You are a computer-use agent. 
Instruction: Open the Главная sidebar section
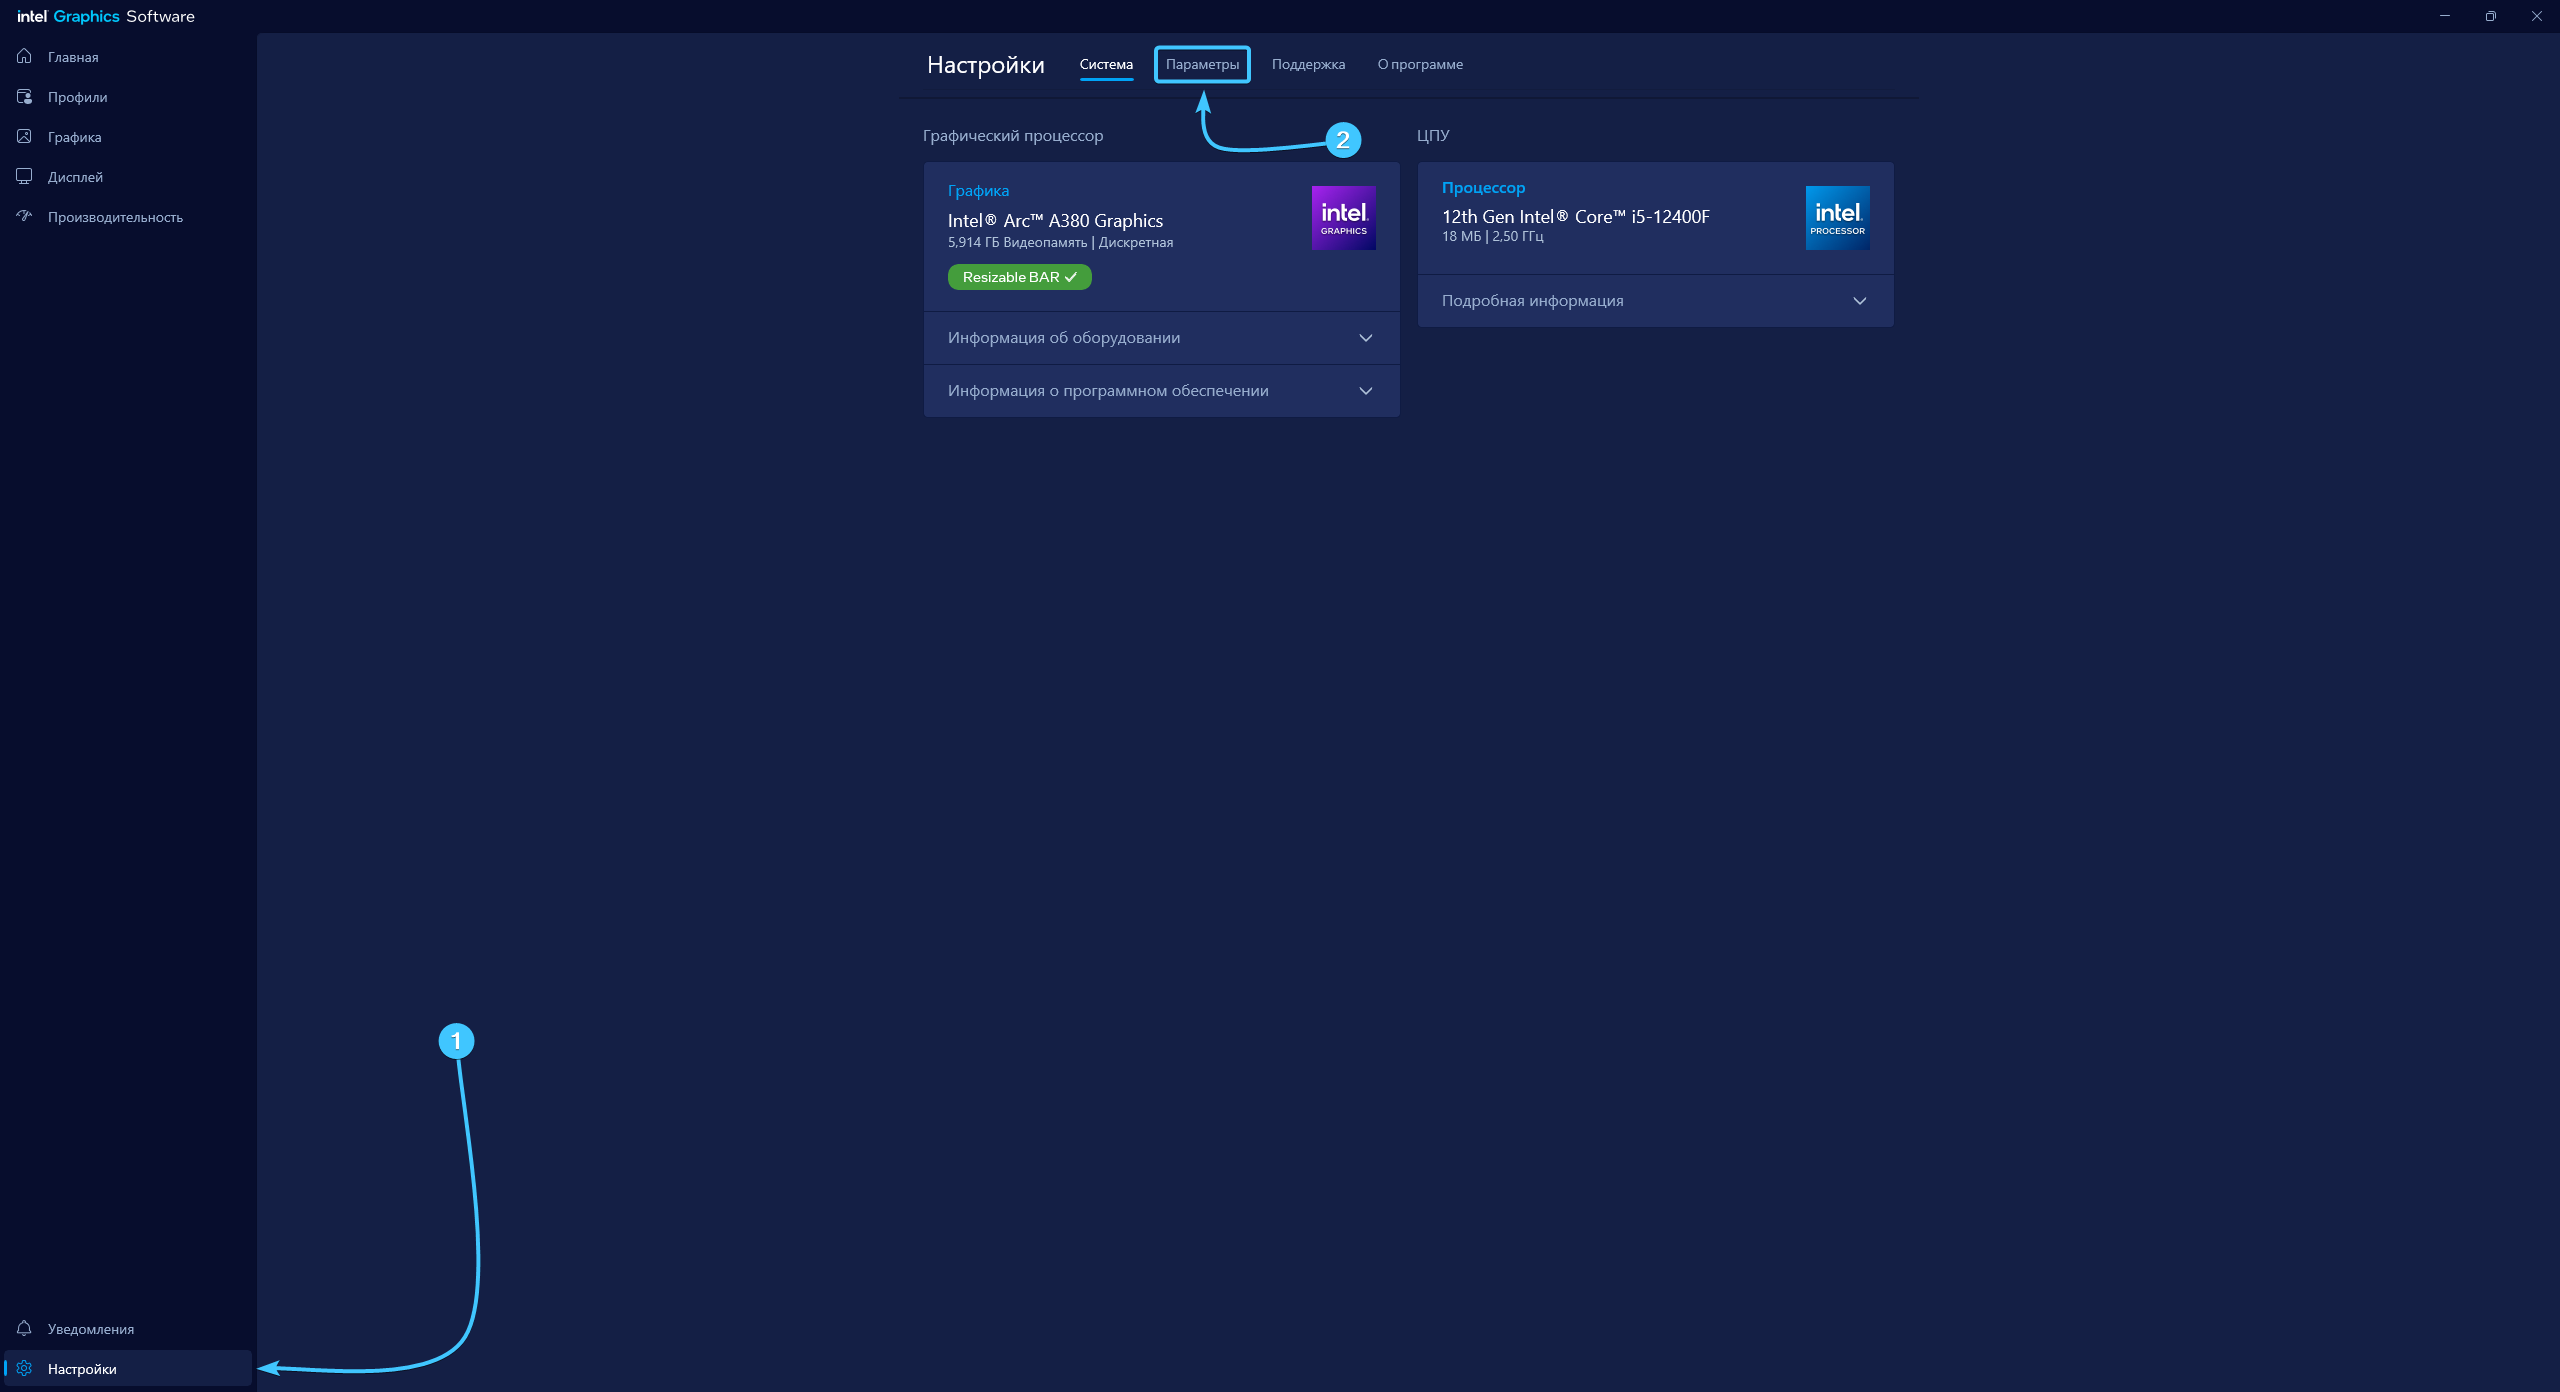[128, 57]
